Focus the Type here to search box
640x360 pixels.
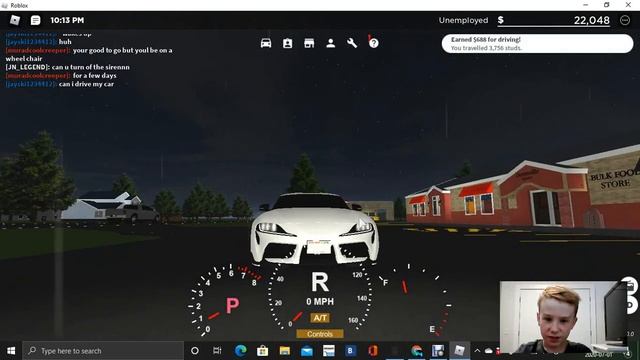coord(103,351)
